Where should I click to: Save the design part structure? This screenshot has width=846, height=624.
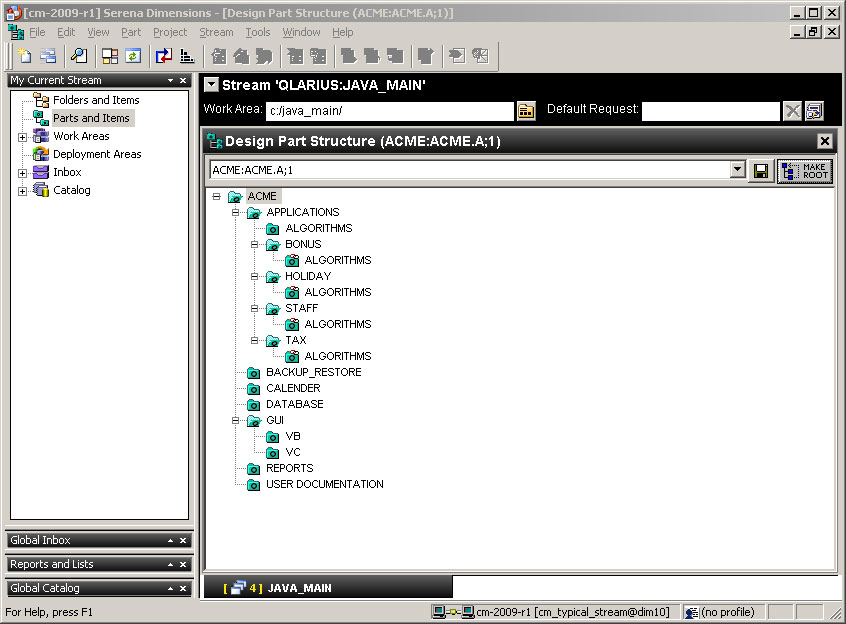(x=761, y=171)
